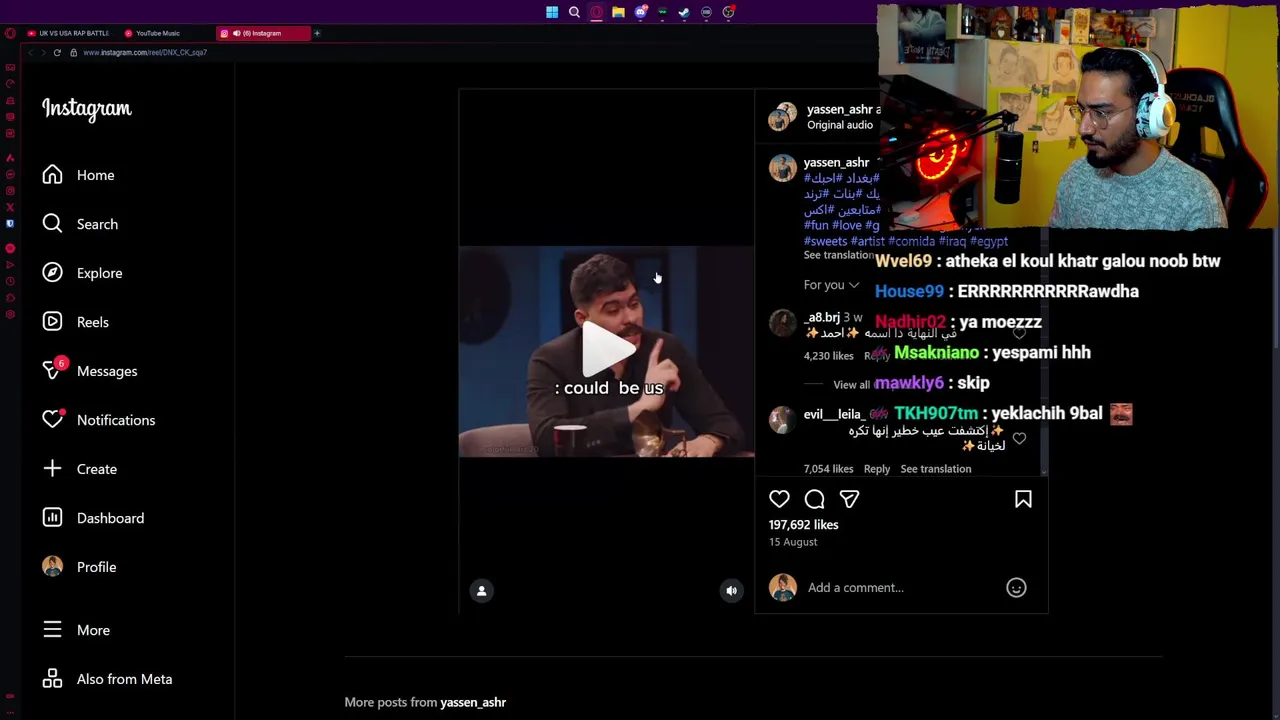Open Instagram Search panel
Viewport: 1280px width, 720px height.
tap(80, 224)
